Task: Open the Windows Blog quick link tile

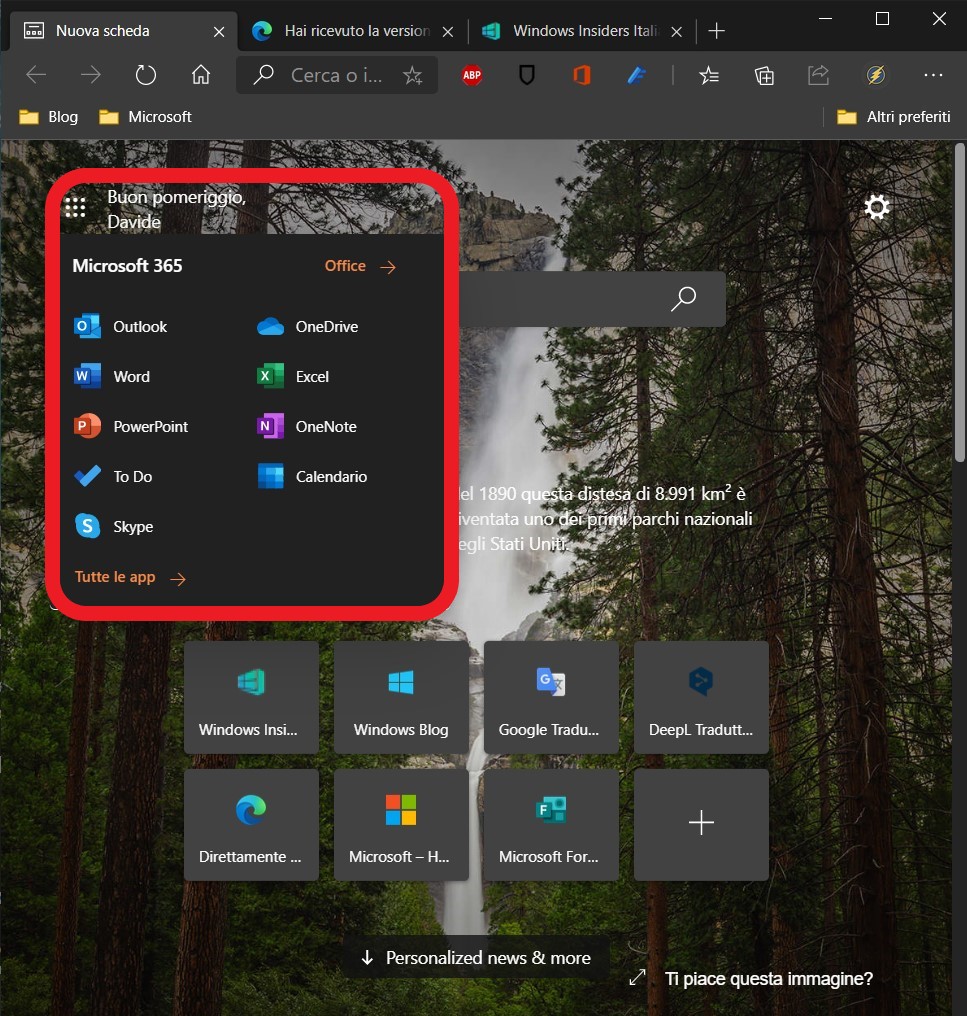Action: (x=401, y=697)
